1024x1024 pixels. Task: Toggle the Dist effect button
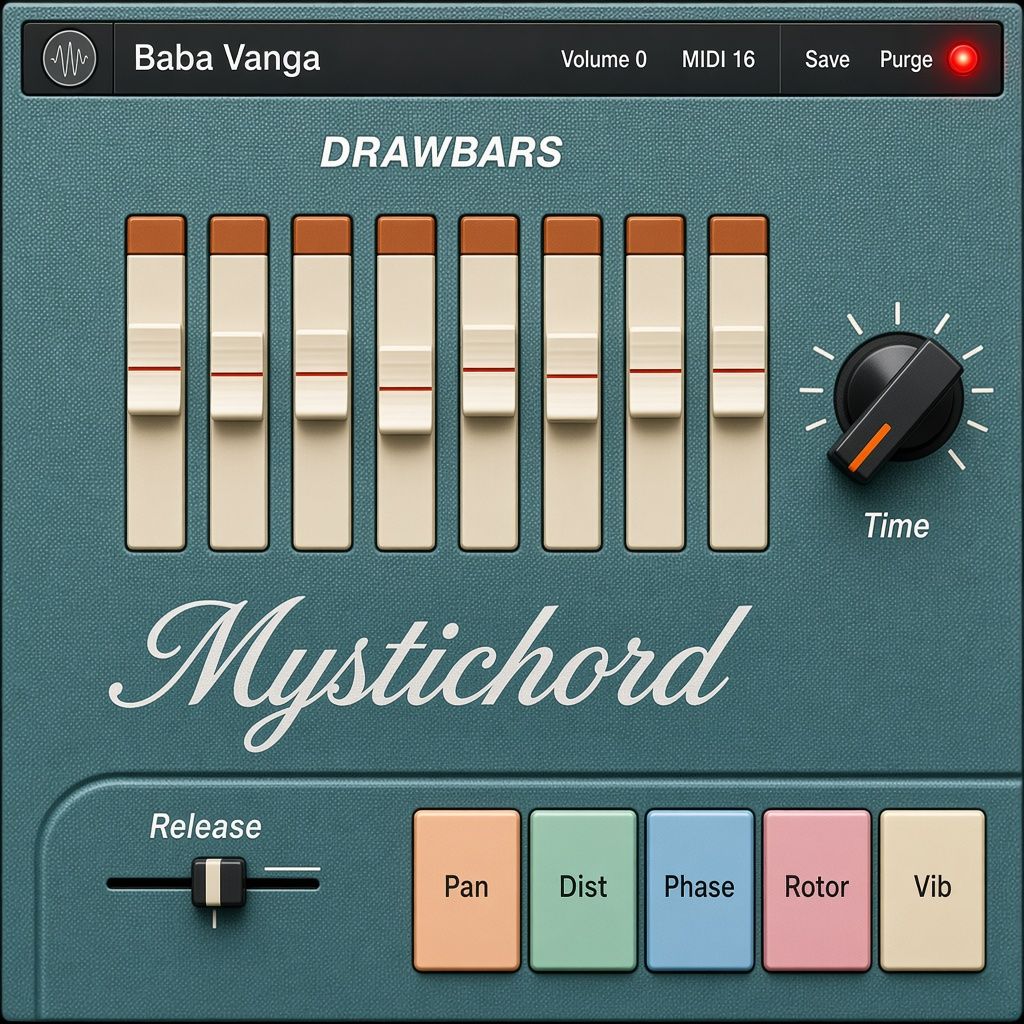583,889
